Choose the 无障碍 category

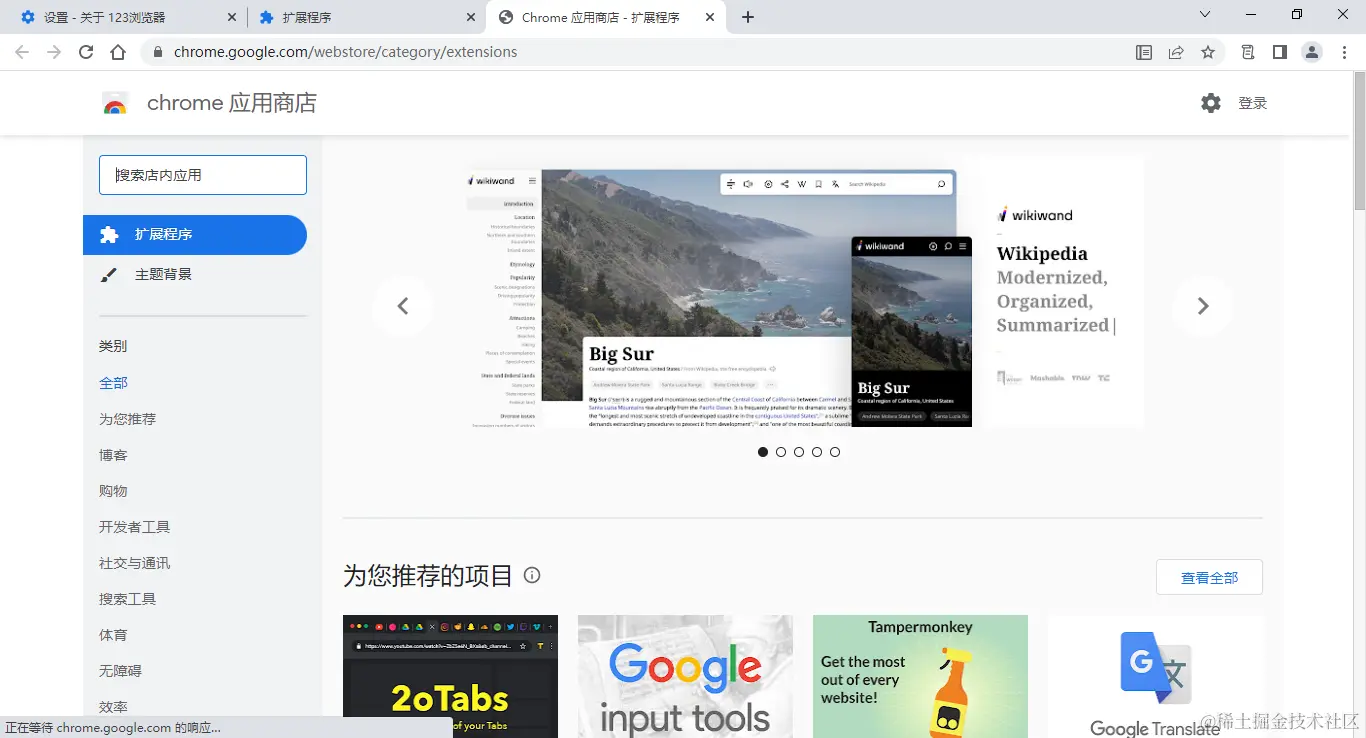pos(120,671)
